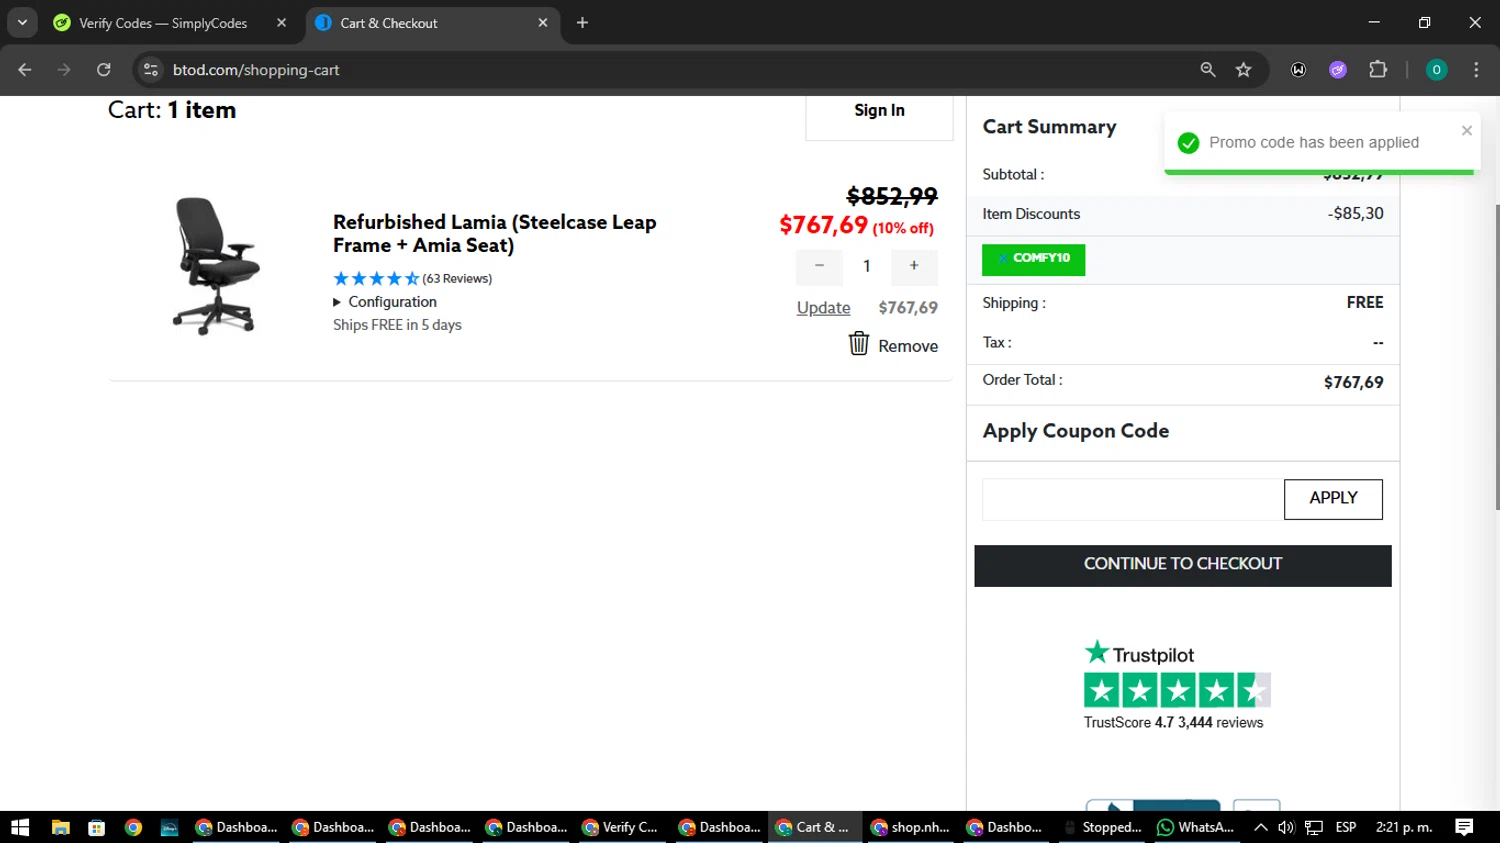Open the green Chrome profile avatar
This screenshot has width=1500, height=843.
[1436, 70]
